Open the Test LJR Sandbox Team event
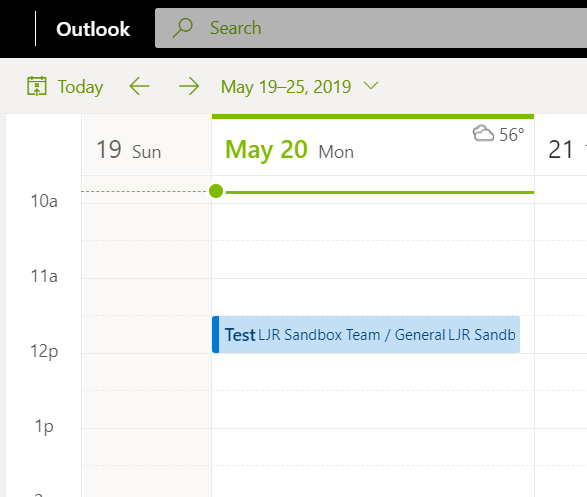587x497 pixels. point(366,335)
